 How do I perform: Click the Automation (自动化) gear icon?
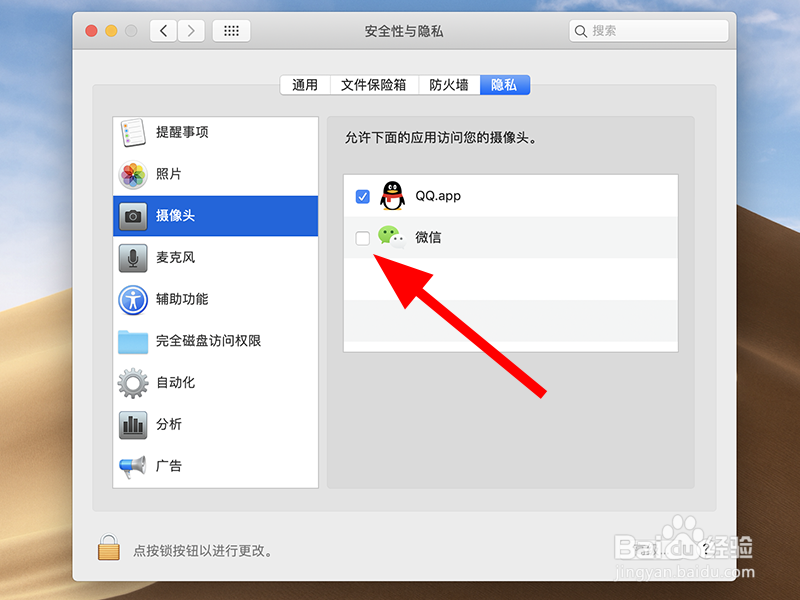133,383
